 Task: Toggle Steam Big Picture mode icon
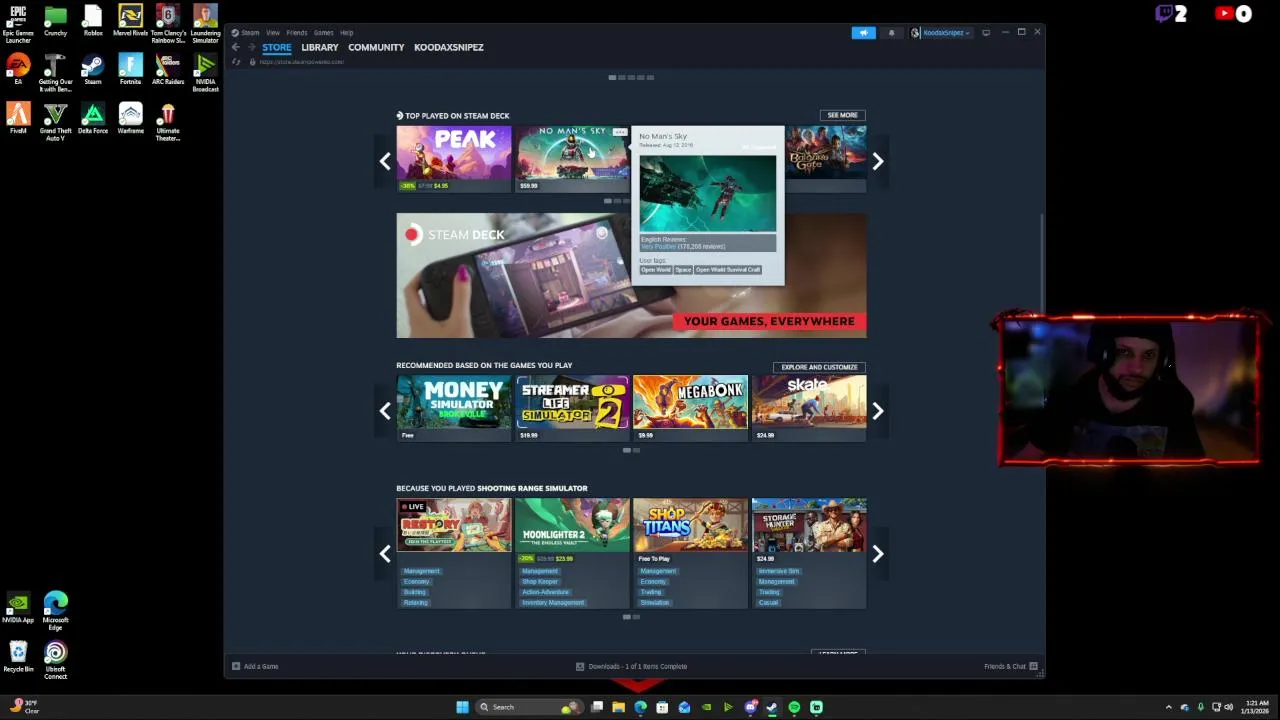point(986,33)
